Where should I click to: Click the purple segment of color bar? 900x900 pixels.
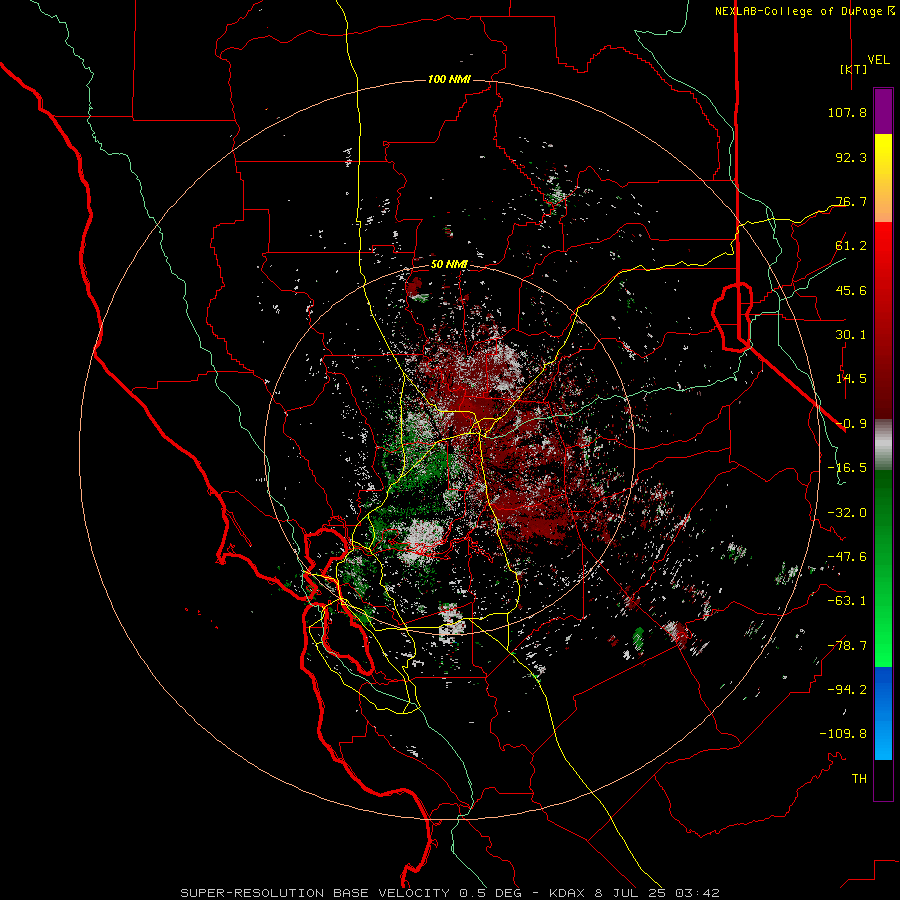point(883,111)
